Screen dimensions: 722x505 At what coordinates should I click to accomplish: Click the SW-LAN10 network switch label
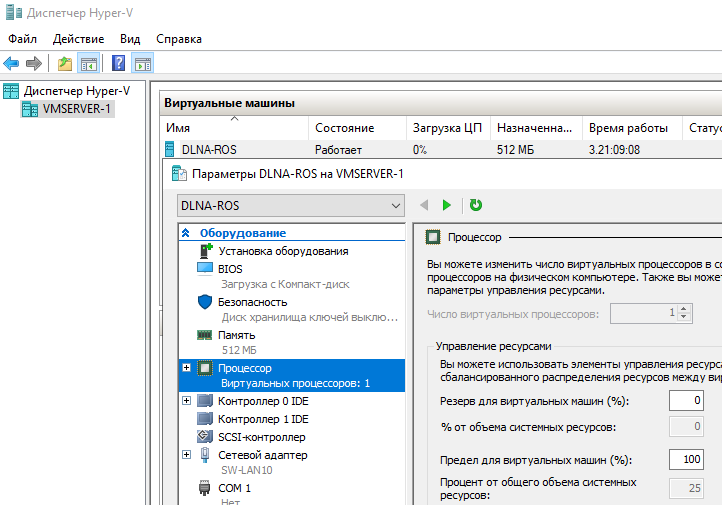pyautogui.click(x=247, y=470)
